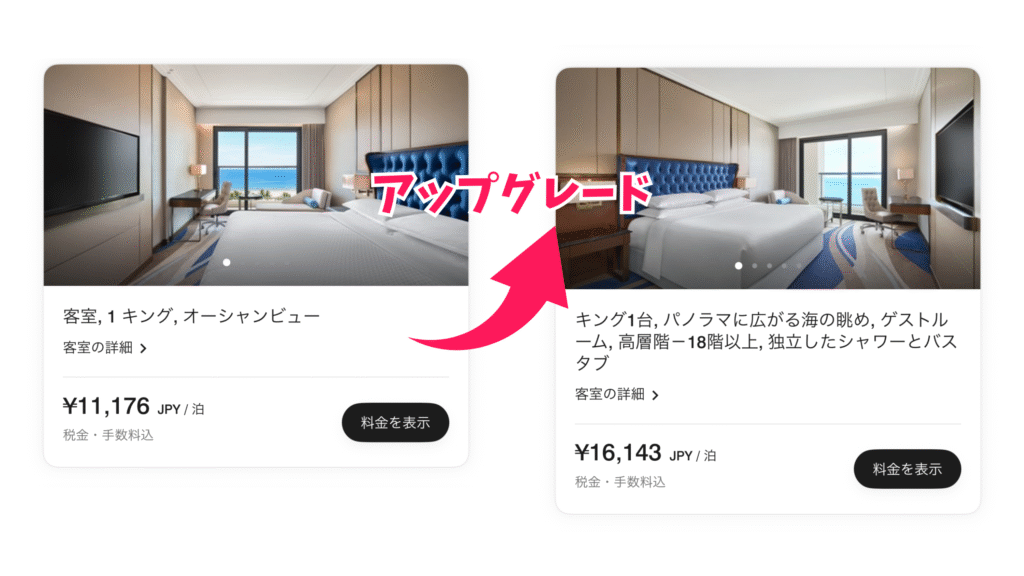Open the Panorama King room photo
Image resolution: width=1024 pixels, height=576 pixels.
[768, 178]
